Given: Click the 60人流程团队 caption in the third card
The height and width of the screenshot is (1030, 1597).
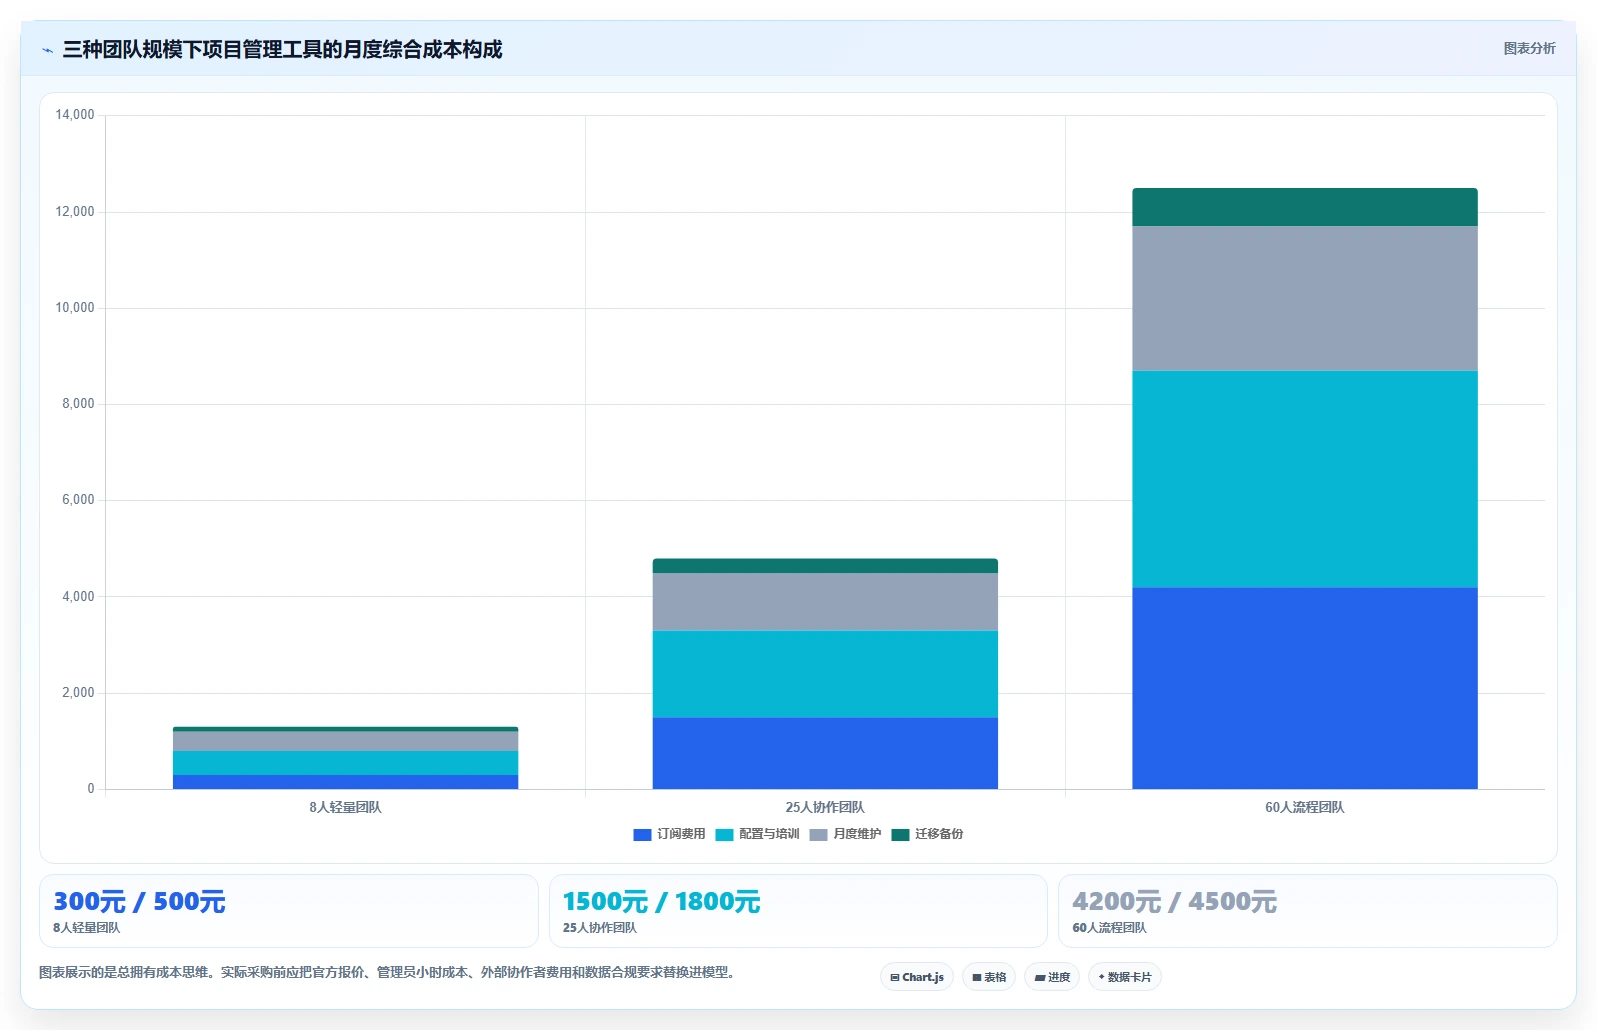Looking at the screenshot, I should point(1109,928).
